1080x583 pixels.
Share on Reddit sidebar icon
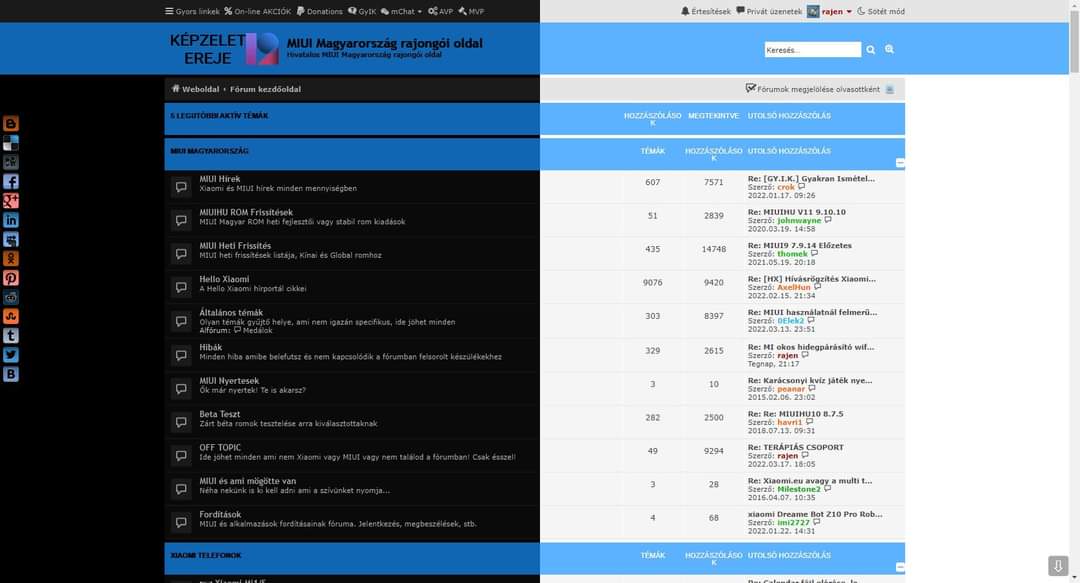coord(10,297)
